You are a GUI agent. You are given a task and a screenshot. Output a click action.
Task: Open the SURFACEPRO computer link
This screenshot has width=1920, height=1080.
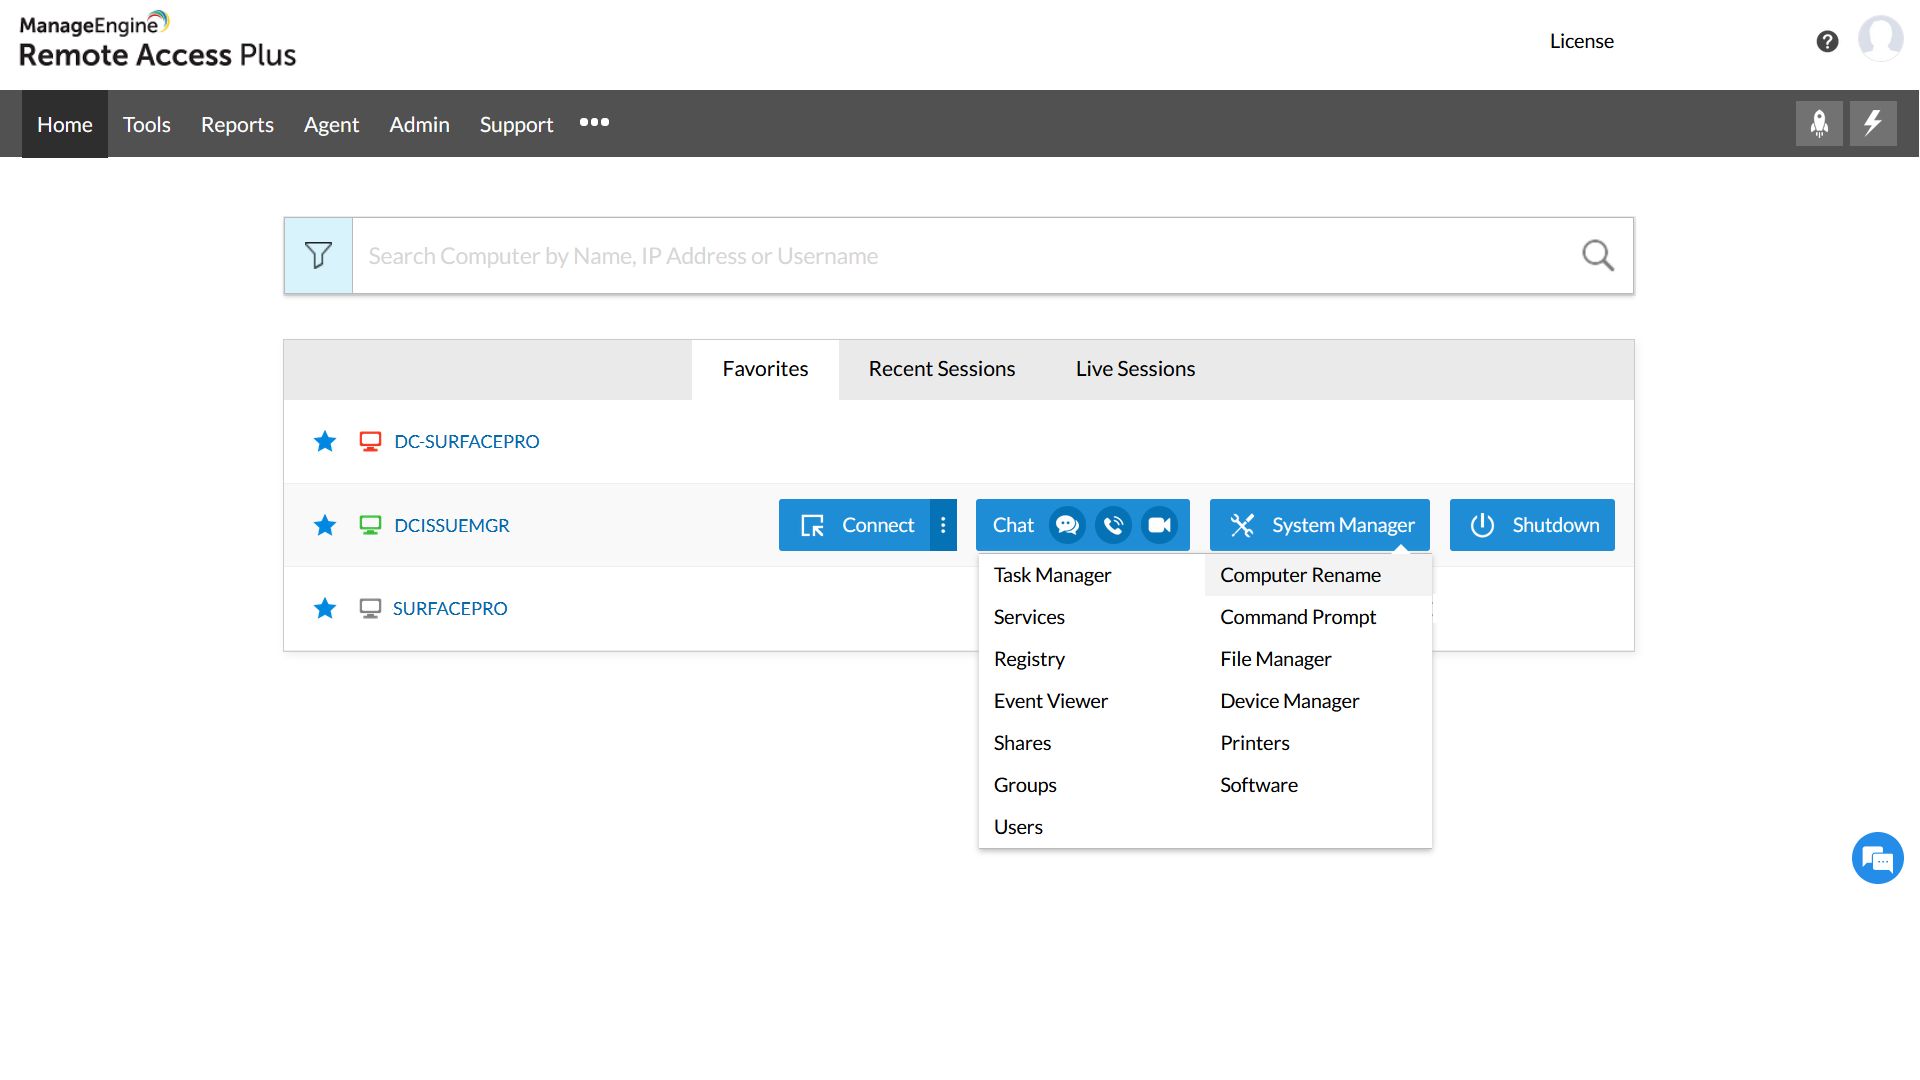click(450, 608)
